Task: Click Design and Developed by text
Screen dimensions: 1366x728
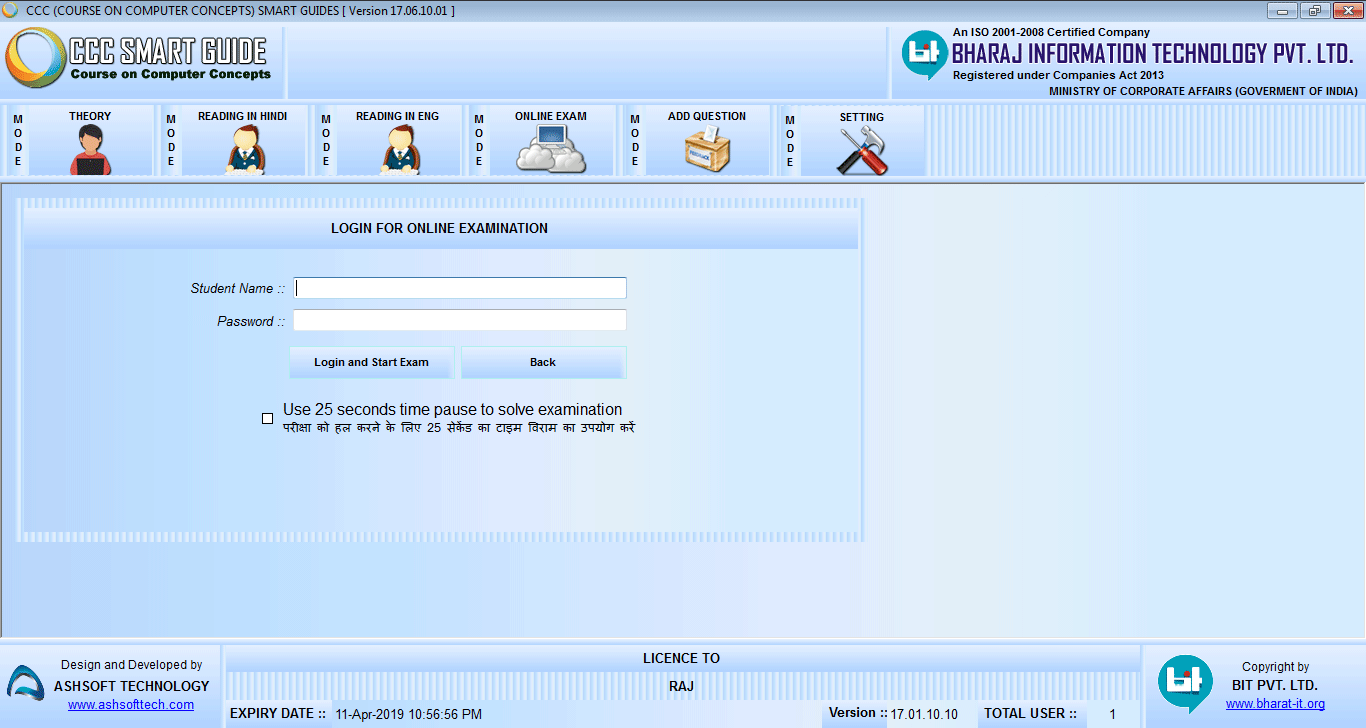Action: [x=131, y=664]
